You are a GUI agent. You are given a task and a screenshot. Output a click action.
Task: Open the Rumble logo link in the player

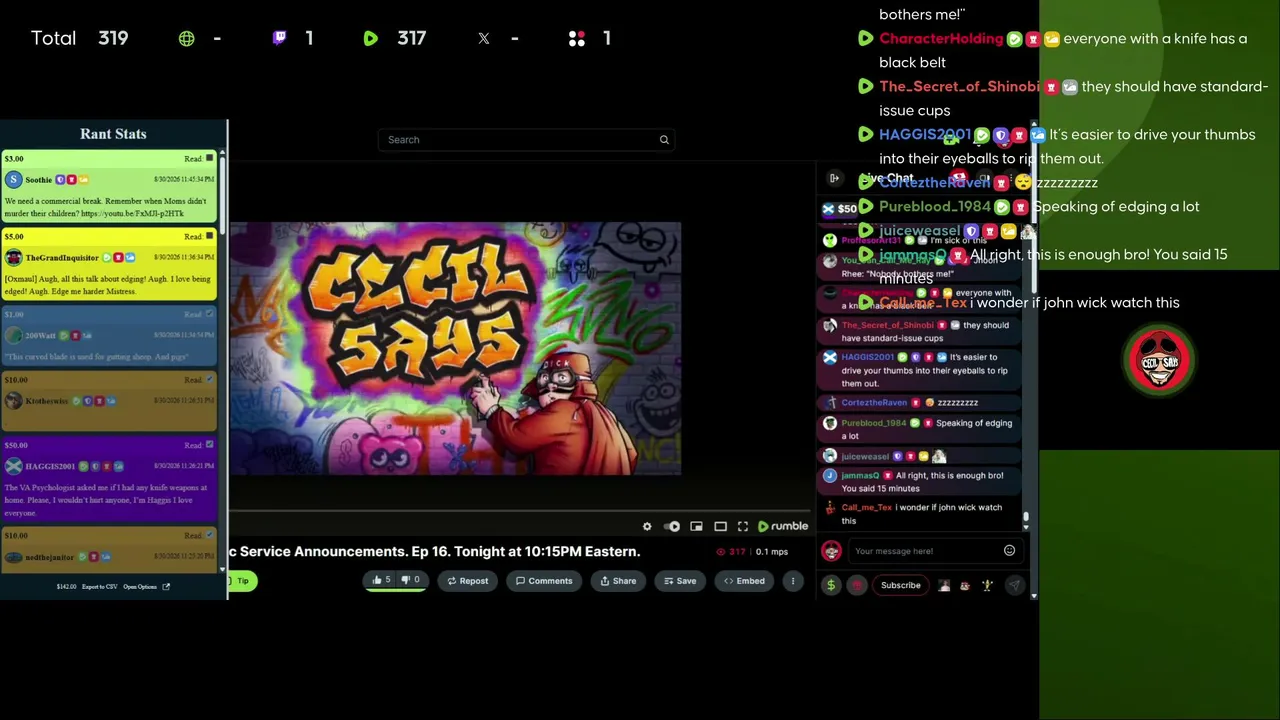point(783,526)
